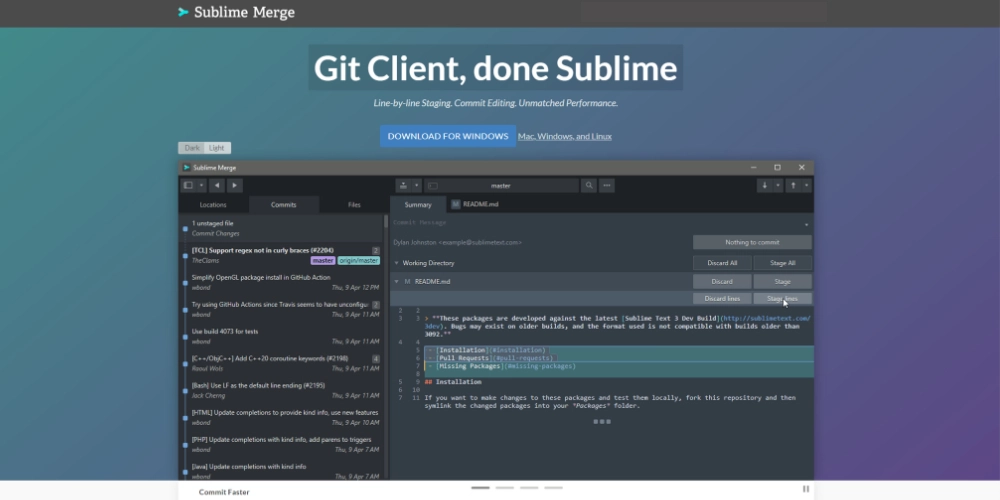Open the pull options dropdown arrow
Screen dimensions: 1000x500
click(x=777, y=186)
